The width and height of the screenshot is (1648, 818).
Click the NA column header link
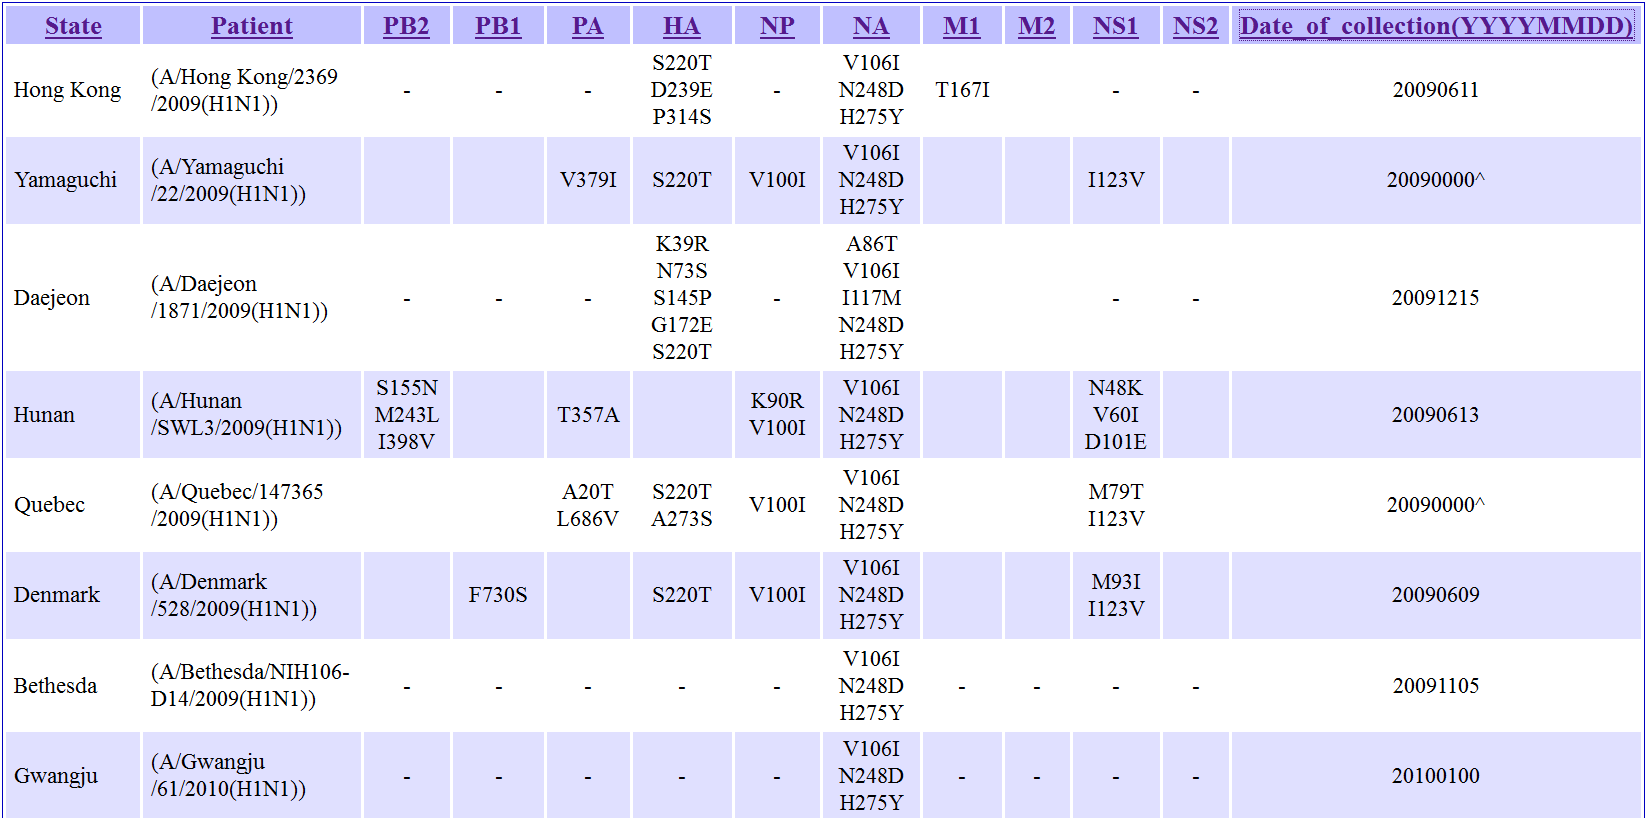(x=871, y=26)
